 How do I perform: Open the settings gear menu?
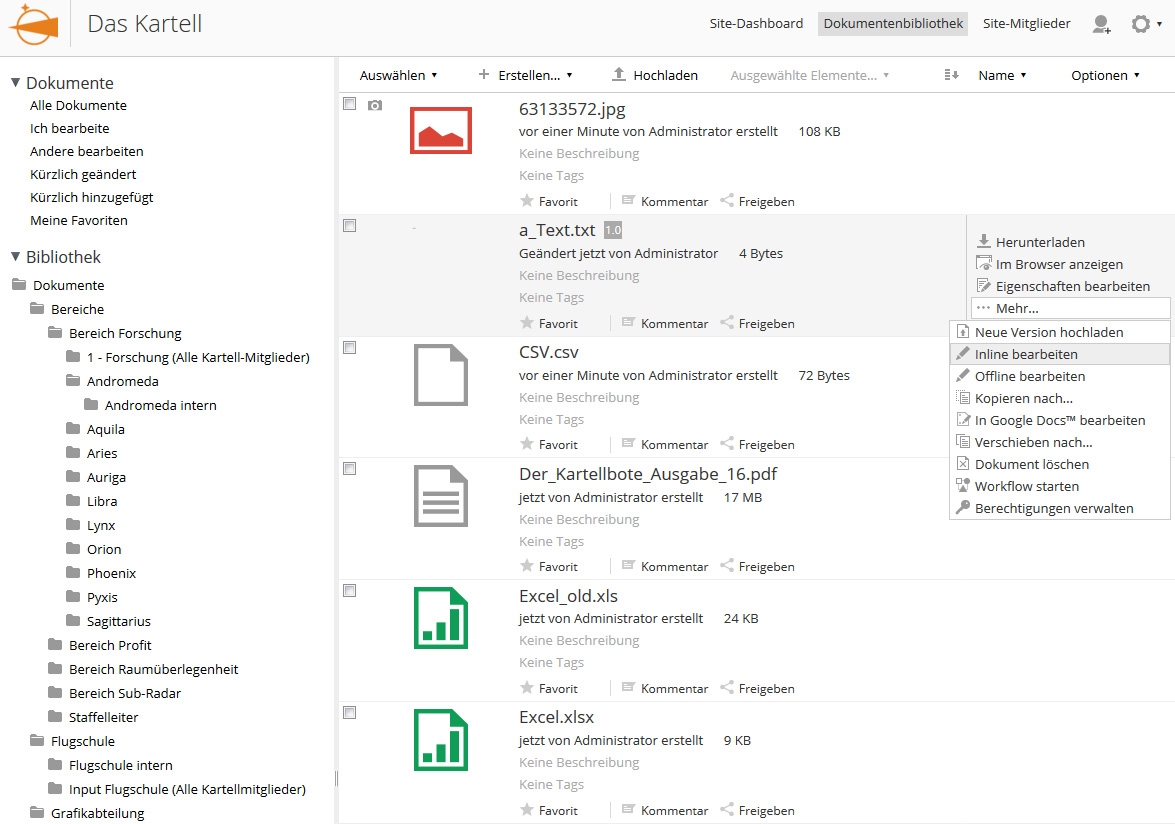click(1141, 24)
